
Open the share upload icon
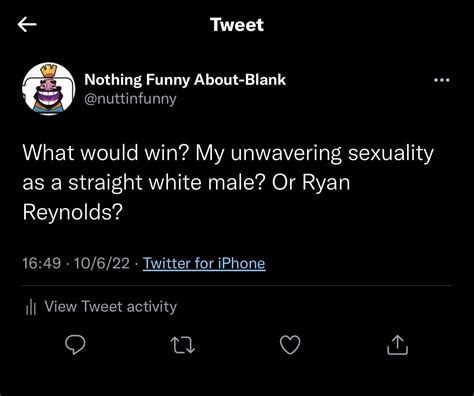coord(397,345)
